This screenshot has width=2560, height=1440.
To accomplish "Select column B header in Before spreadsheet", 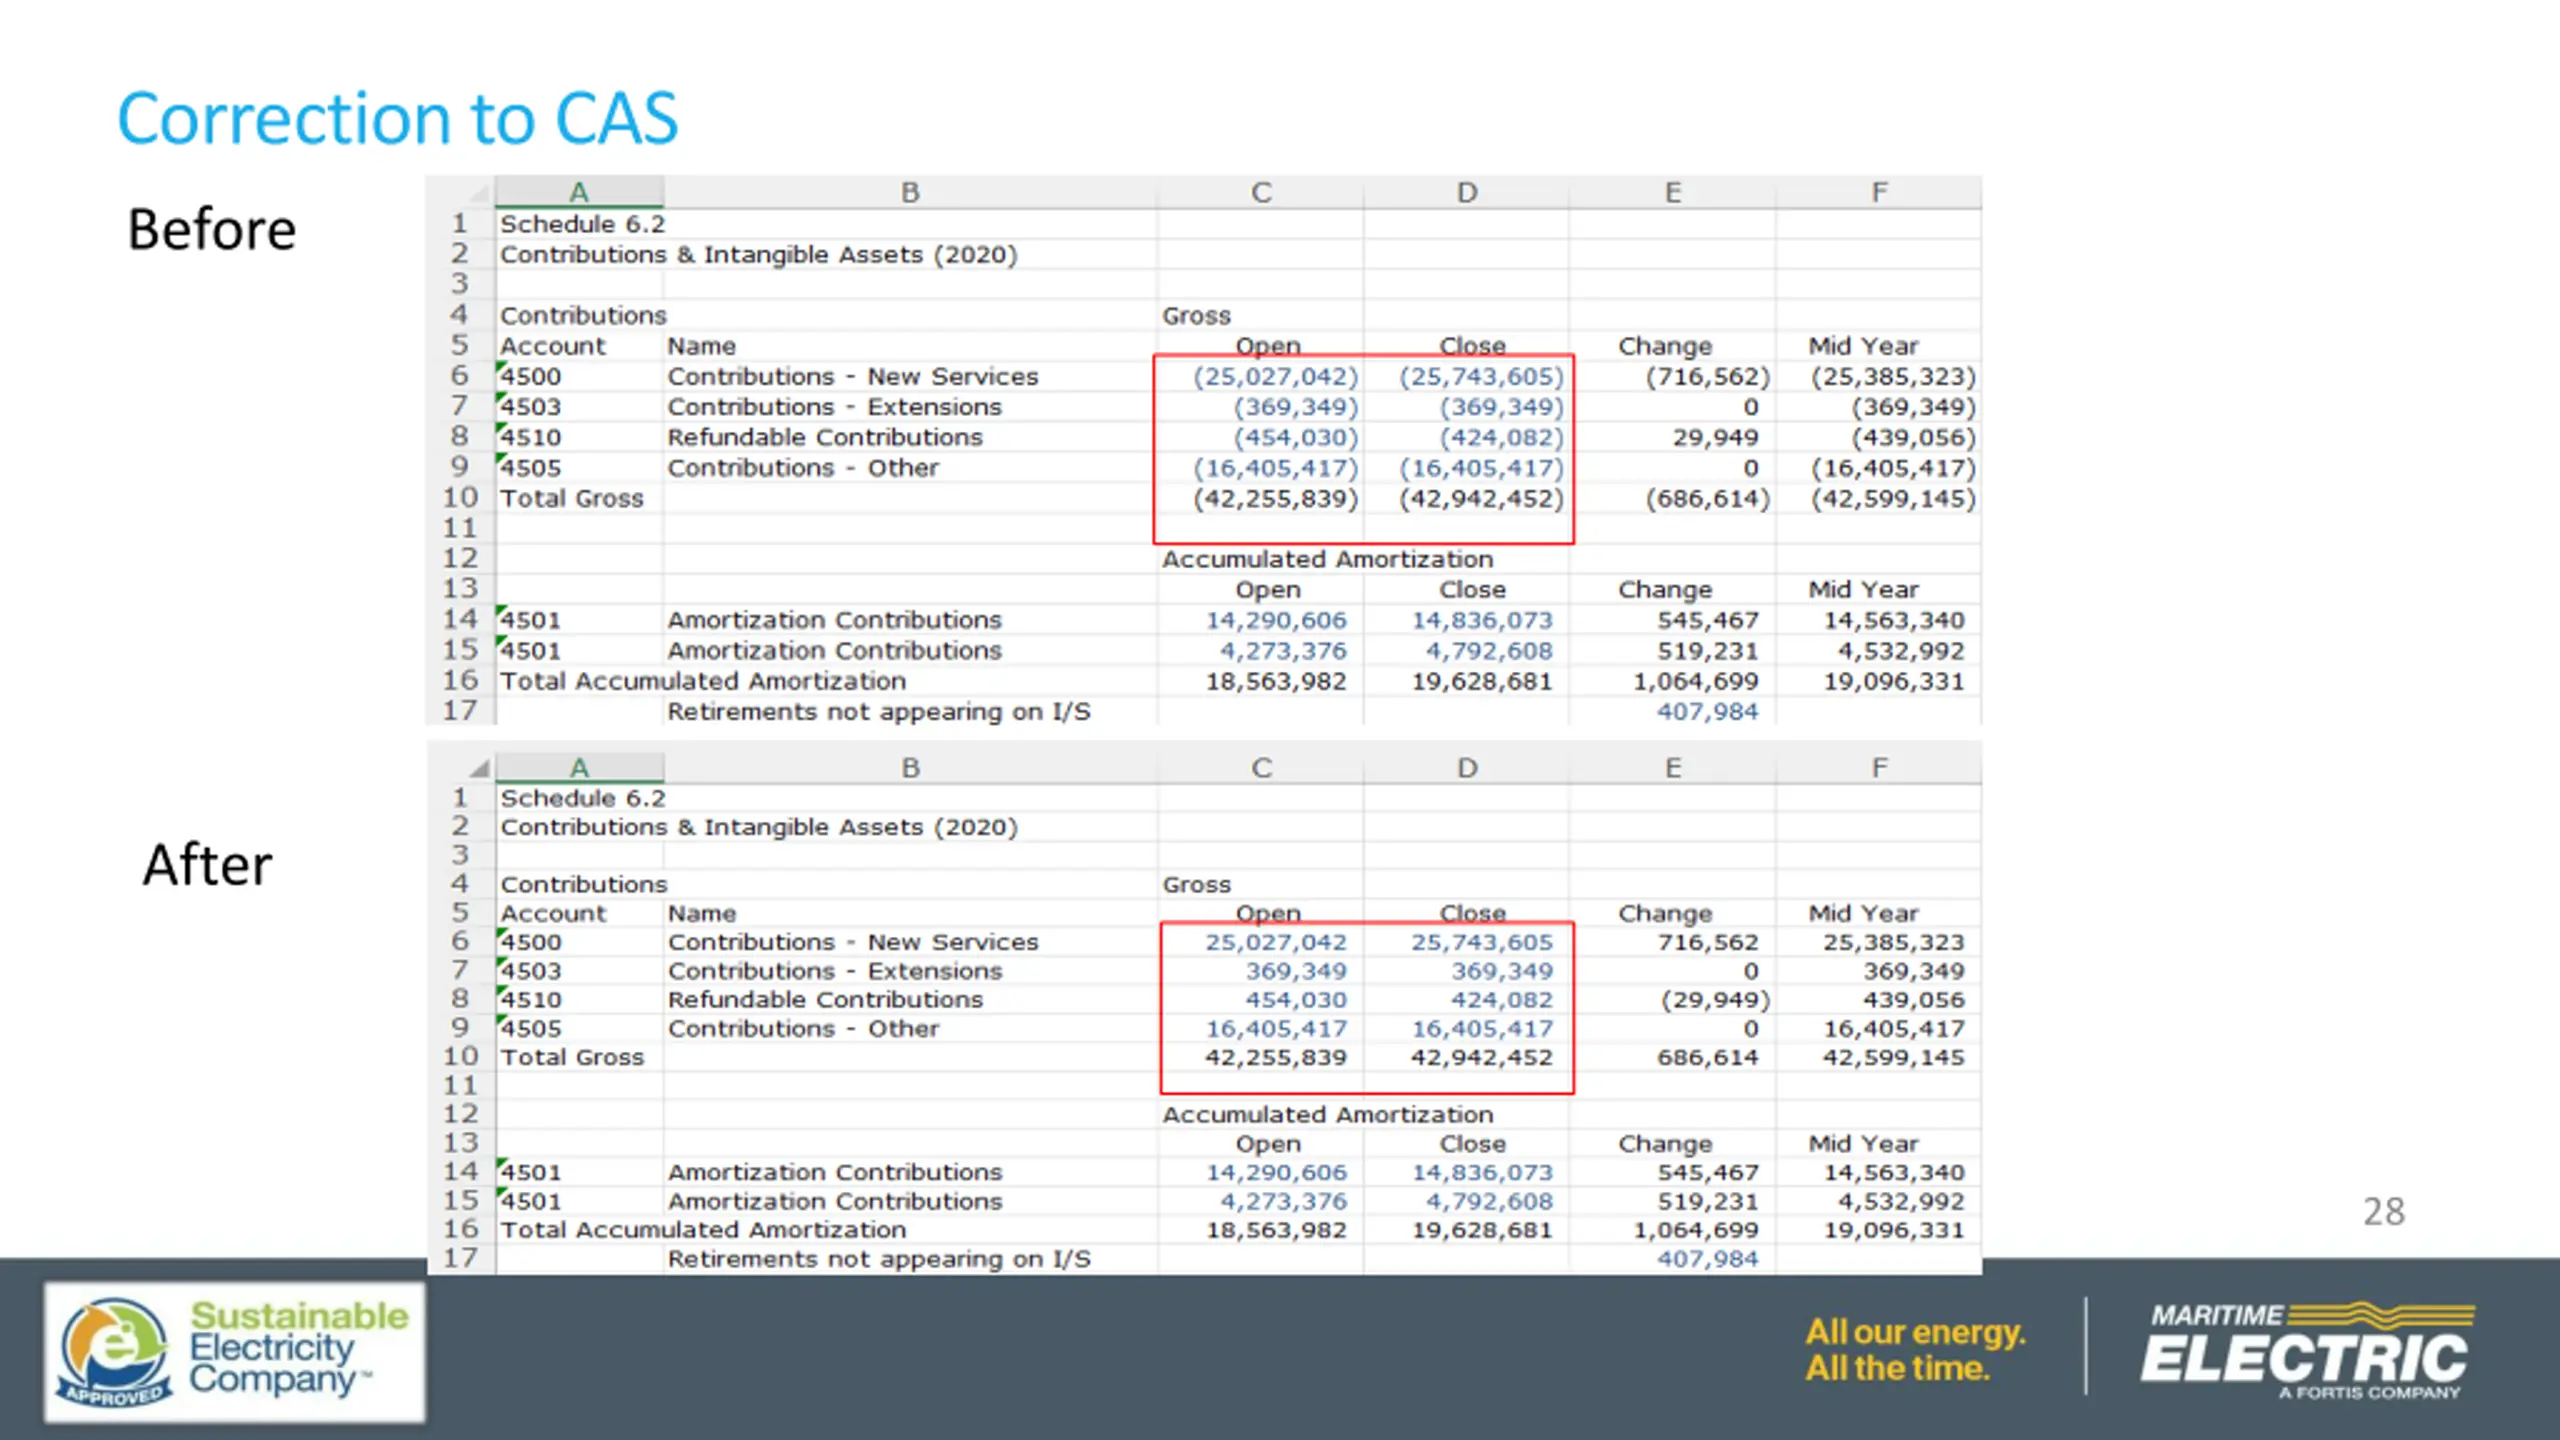I will tap(910, 192).
